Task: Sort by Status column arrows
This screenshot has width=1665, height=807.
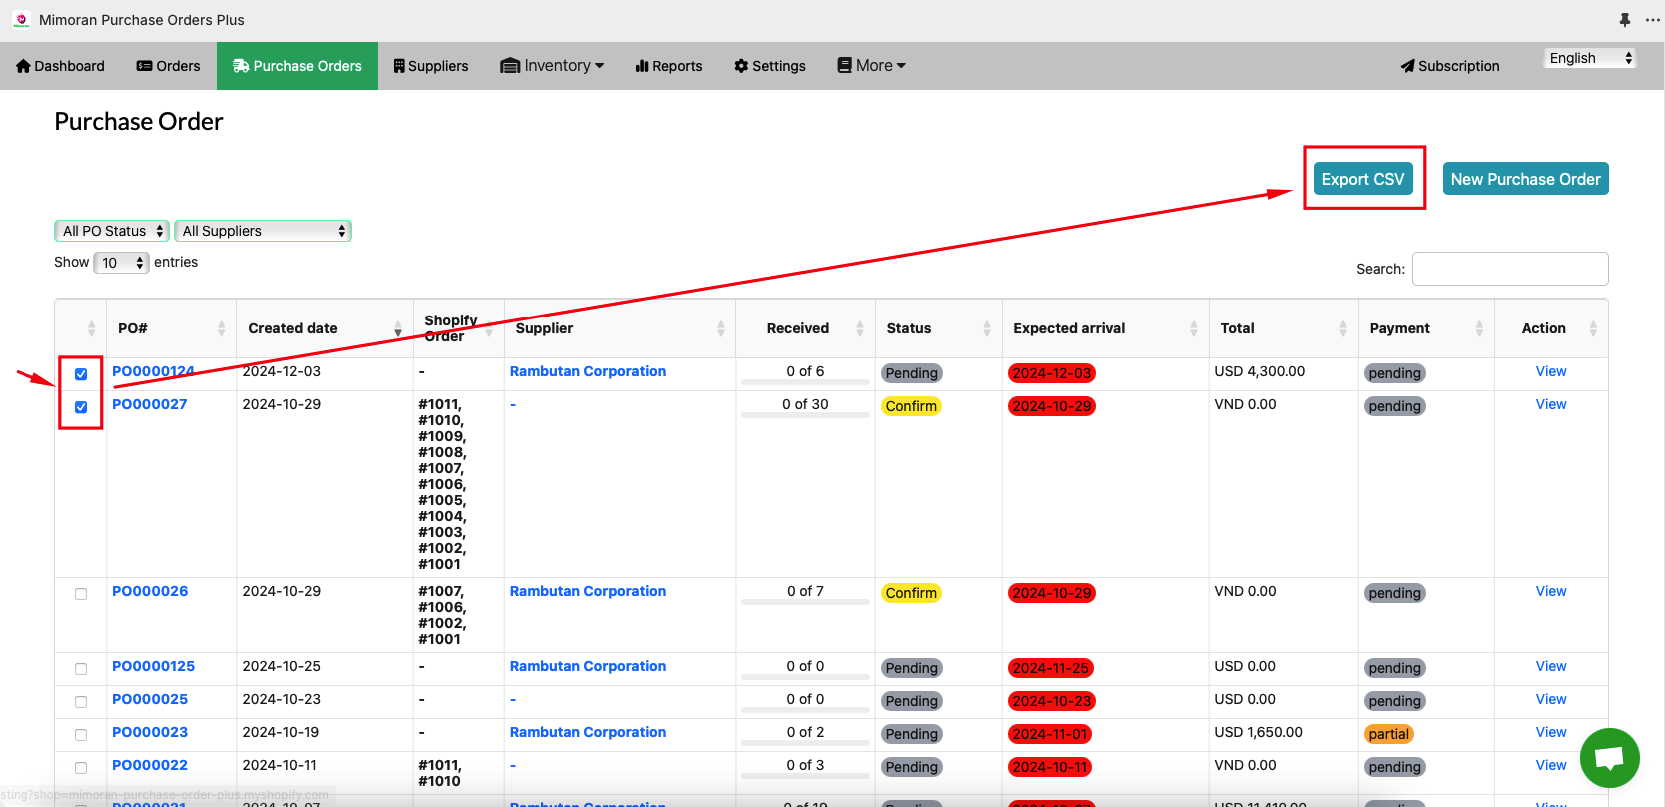Action: click(x=987, y=328)
